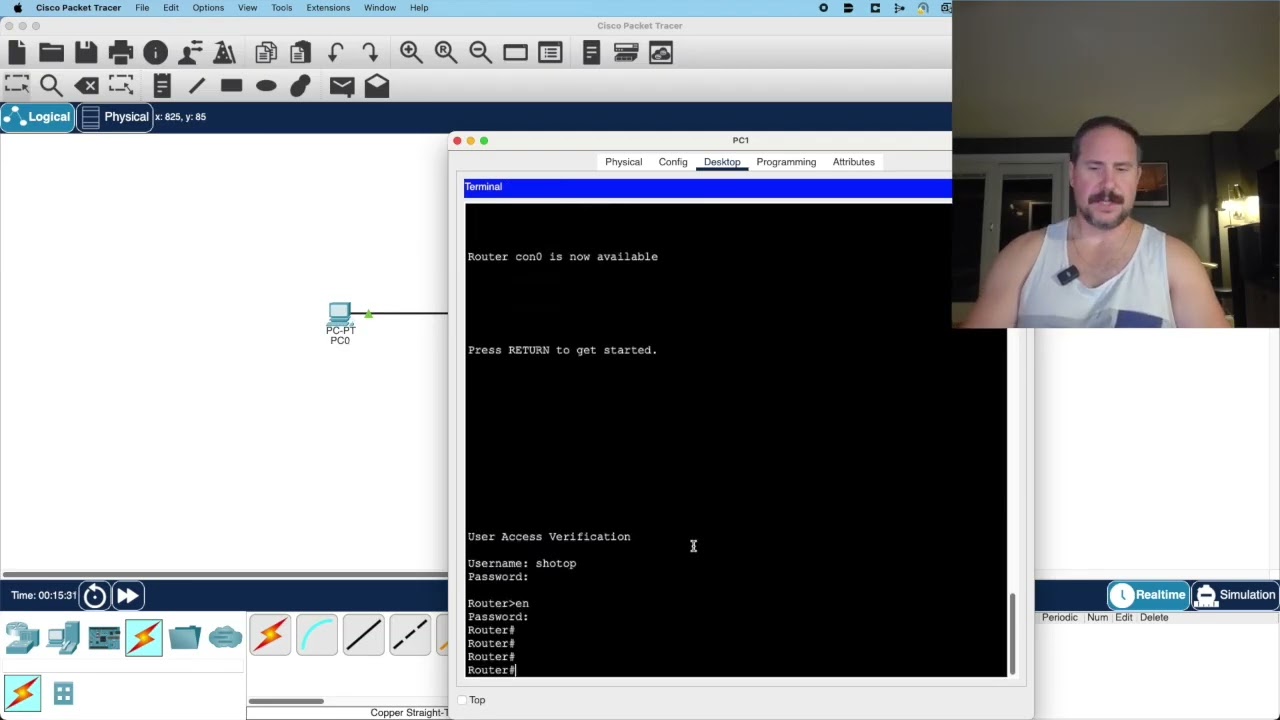Click the terminal vertical scrollbar thumb
The image size is (1280, 720).
(x=1012, y=632)
